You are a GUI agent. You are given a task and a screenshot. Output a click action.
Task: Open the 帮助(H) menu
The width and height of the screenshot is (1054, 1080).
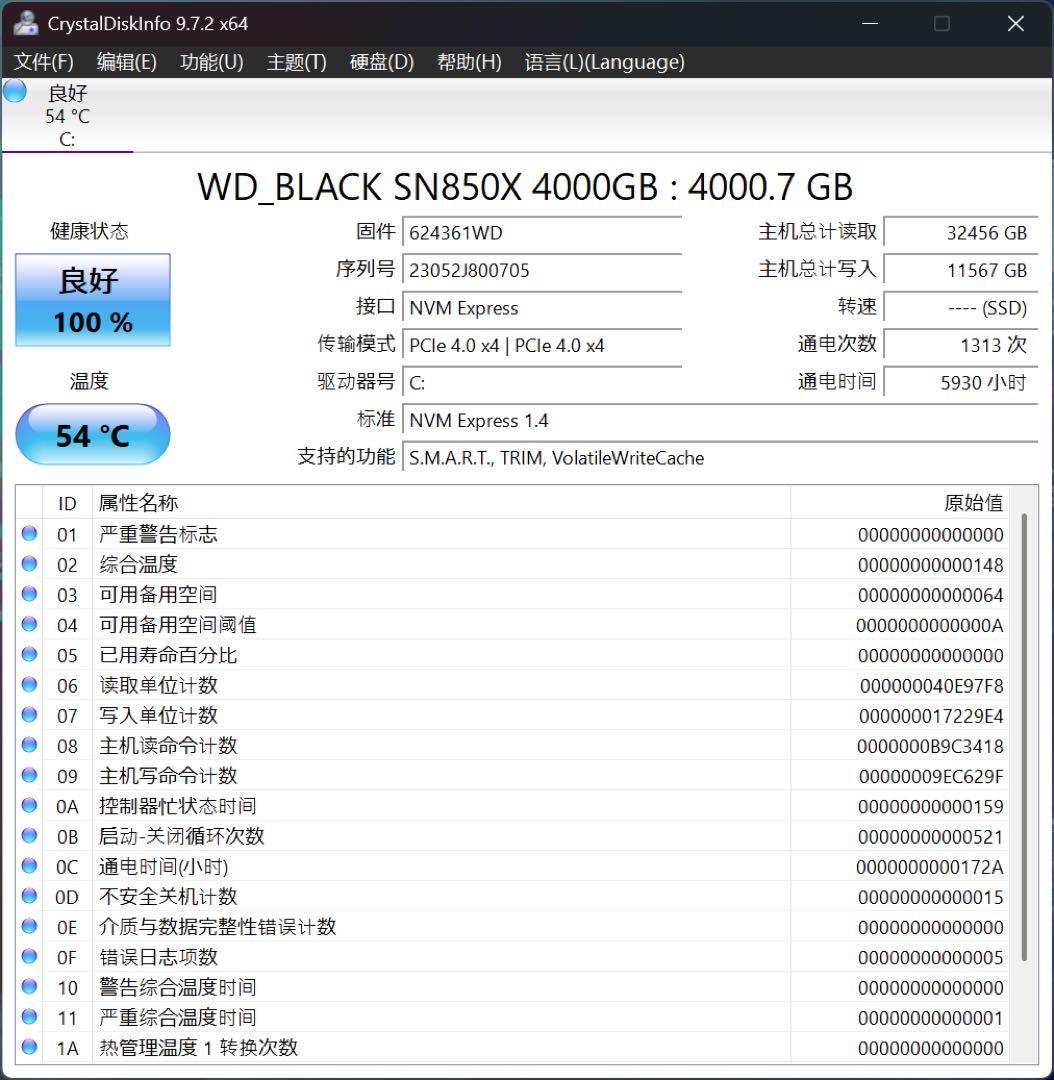point(469,61)
